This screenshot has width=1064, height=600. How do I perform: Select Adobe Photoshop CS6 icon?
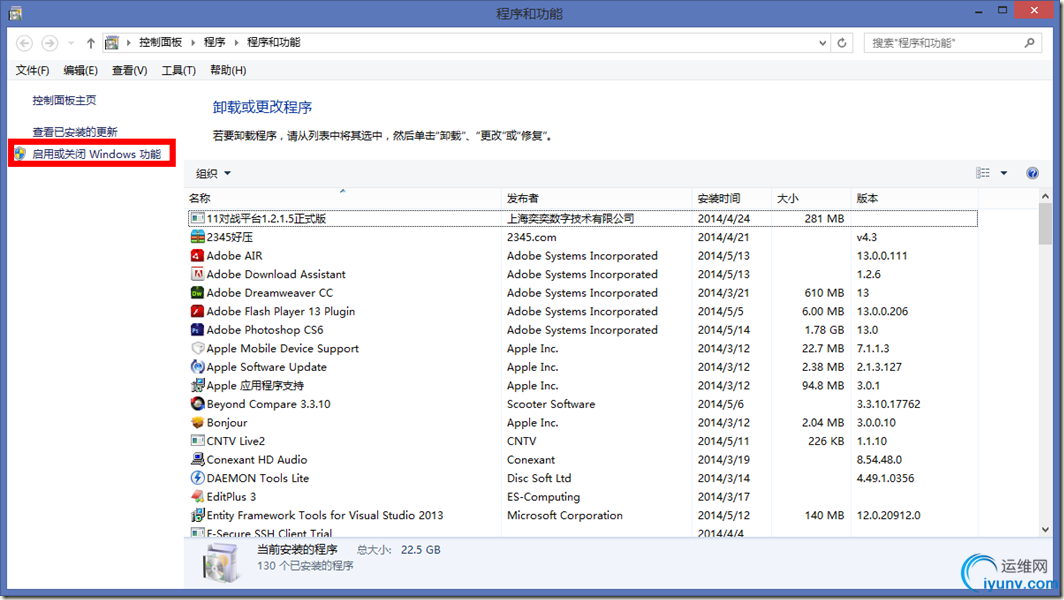coord(197,330)
